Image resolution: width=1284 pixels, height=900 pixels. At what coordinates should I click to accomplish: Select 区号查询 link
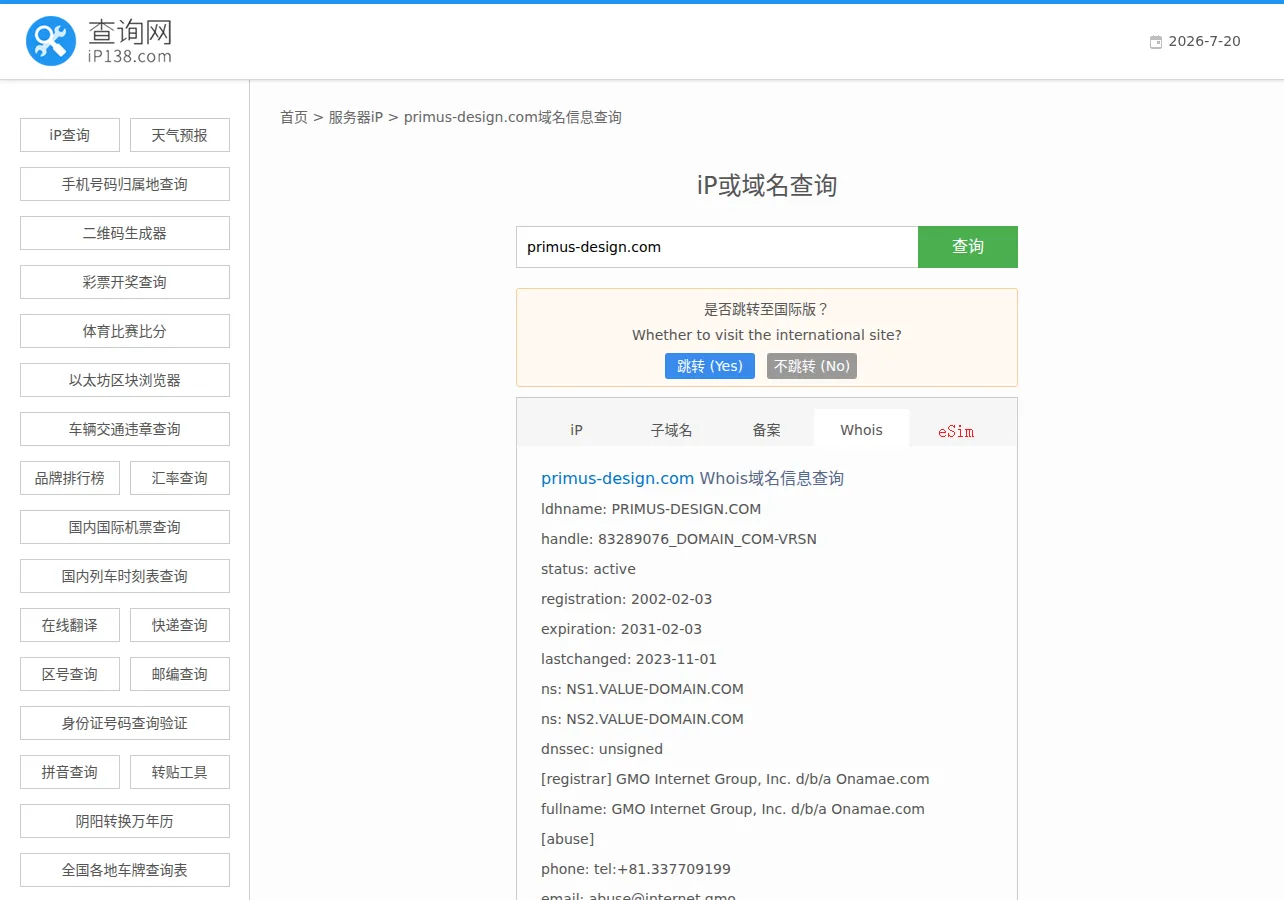coord(70,674)
